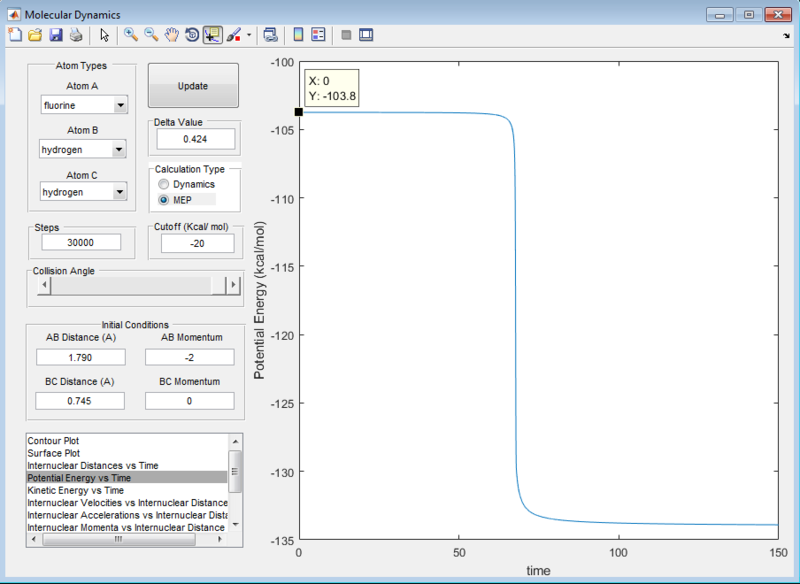Insert a legend using the toolbar
The image size is (800, 584).
[x=317, y=35]
